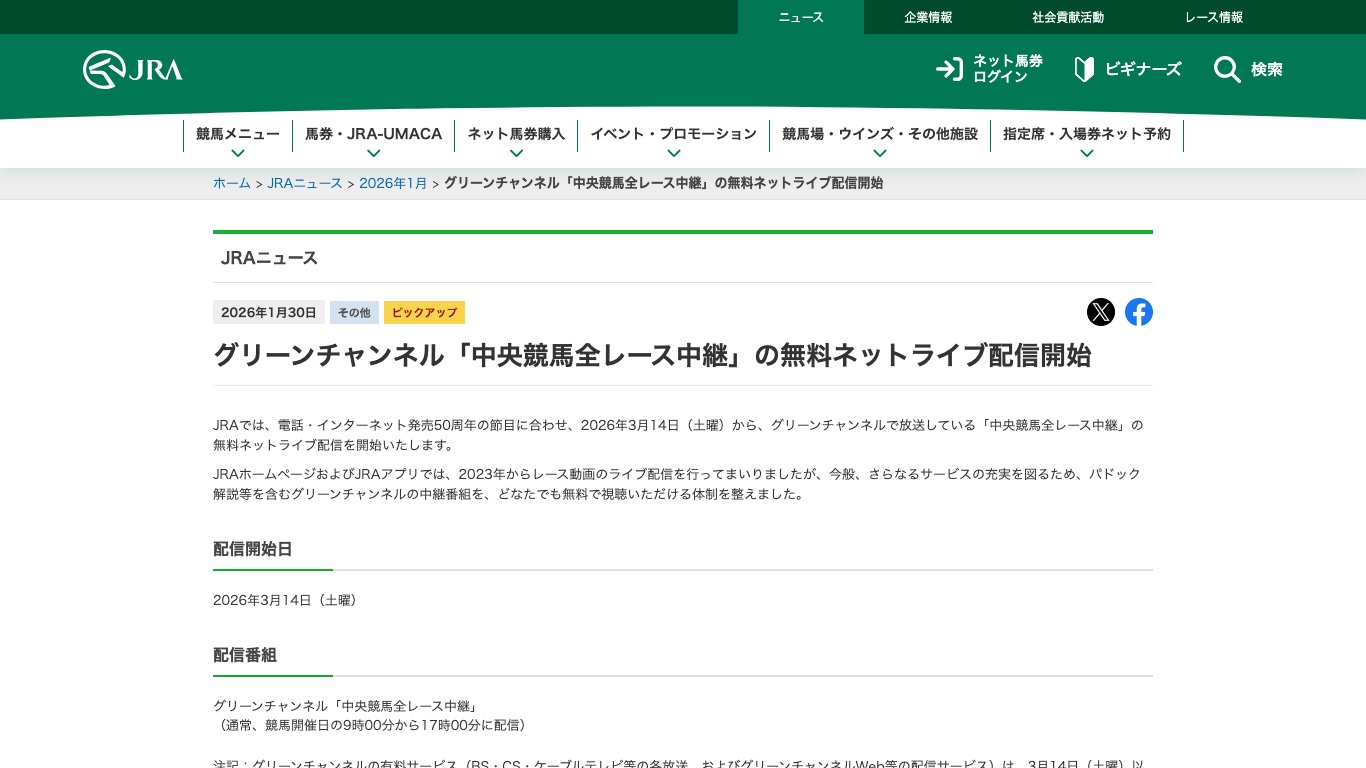
Task: Click the ピックアップ tag
Action: click(x=424, y=313)
